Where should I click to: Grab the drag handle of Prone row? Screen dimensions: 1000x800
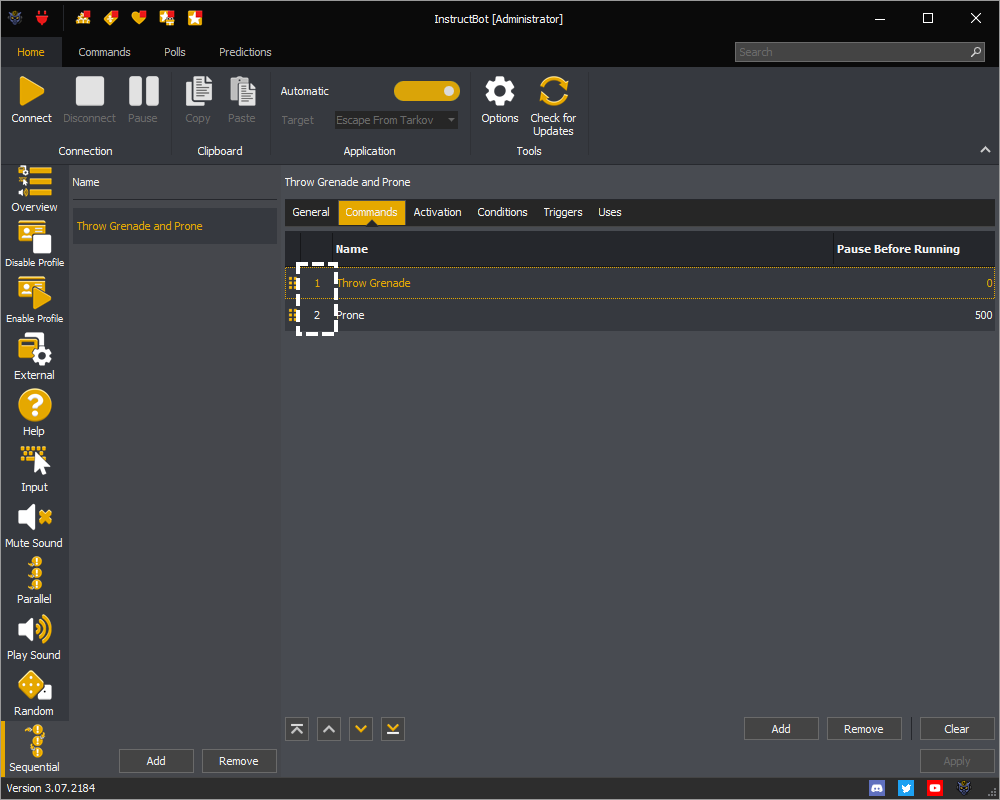coord(293,315)
